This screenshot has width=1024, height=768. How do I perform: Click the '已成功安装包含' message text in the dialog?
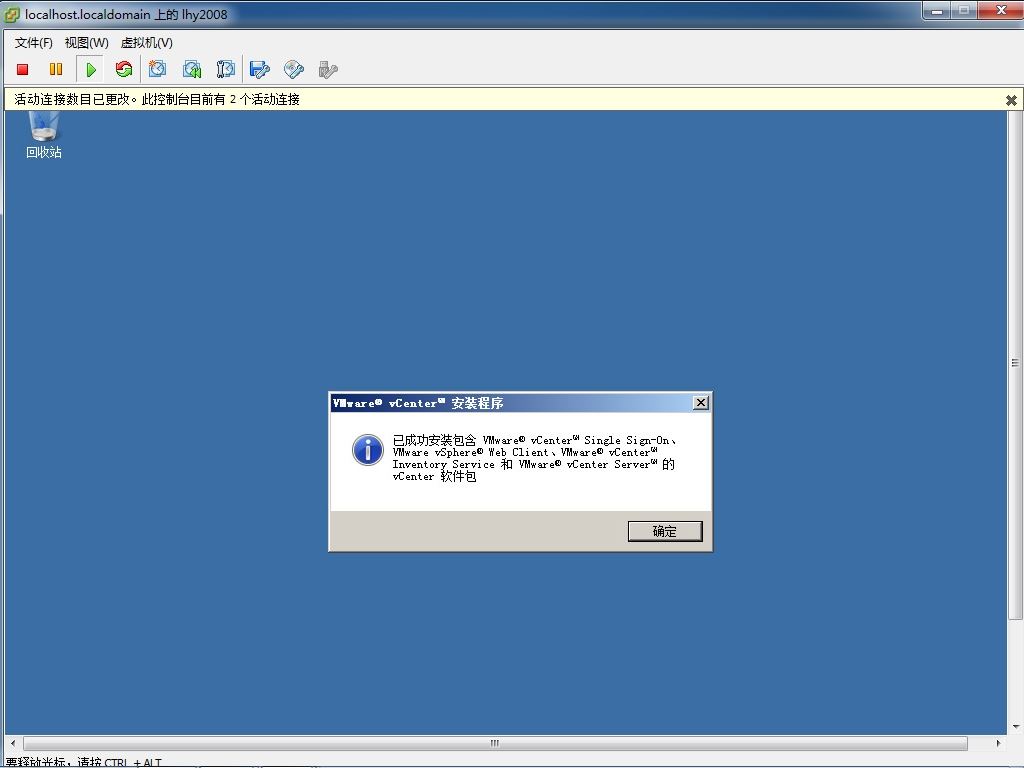tap(534, 458)
